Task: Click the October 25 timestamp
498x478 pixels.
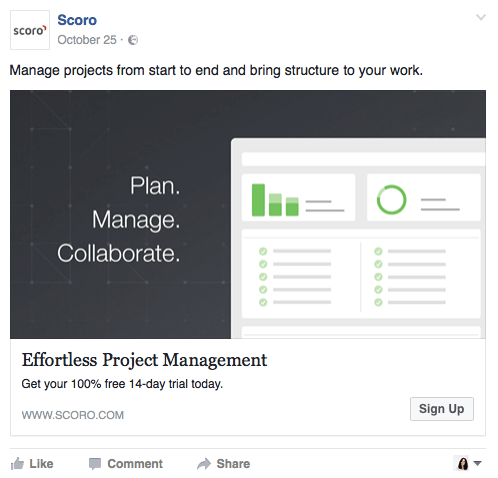Action: (87, 40)
